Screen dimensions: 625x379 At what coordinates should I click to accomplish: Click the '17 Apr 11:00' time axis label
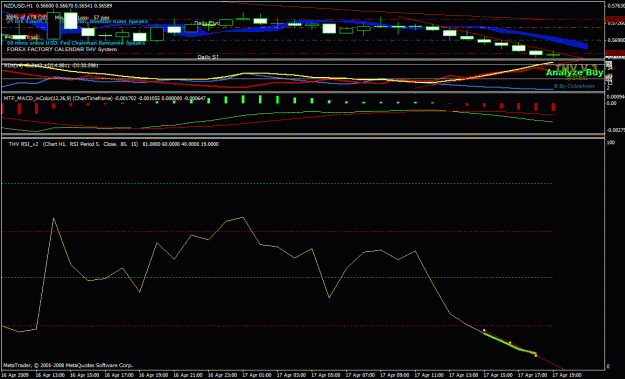pos(429,375)
